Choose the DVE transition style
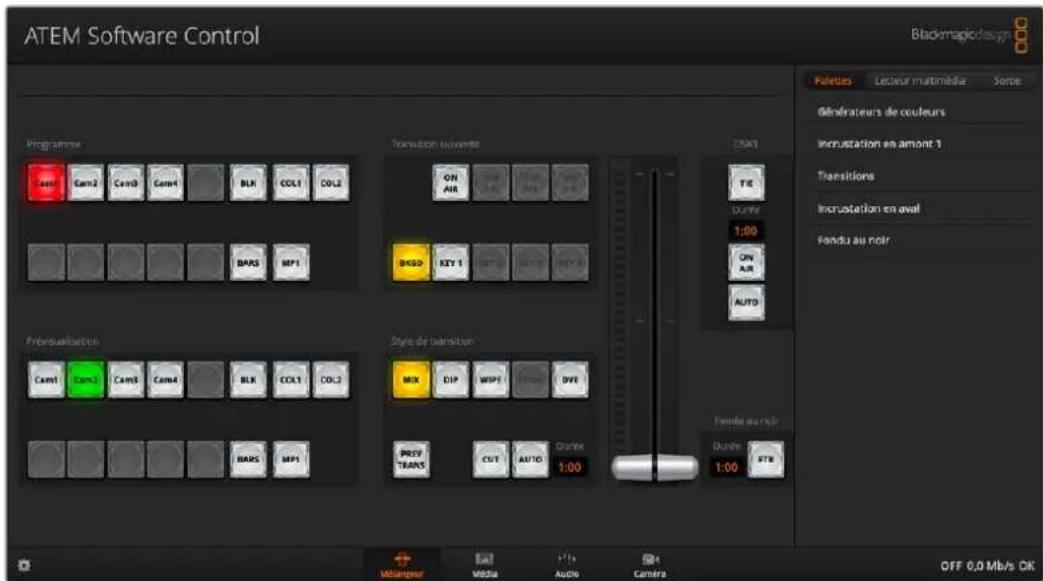The width and height of the screenshot is (1043, 581). (570, 379)
